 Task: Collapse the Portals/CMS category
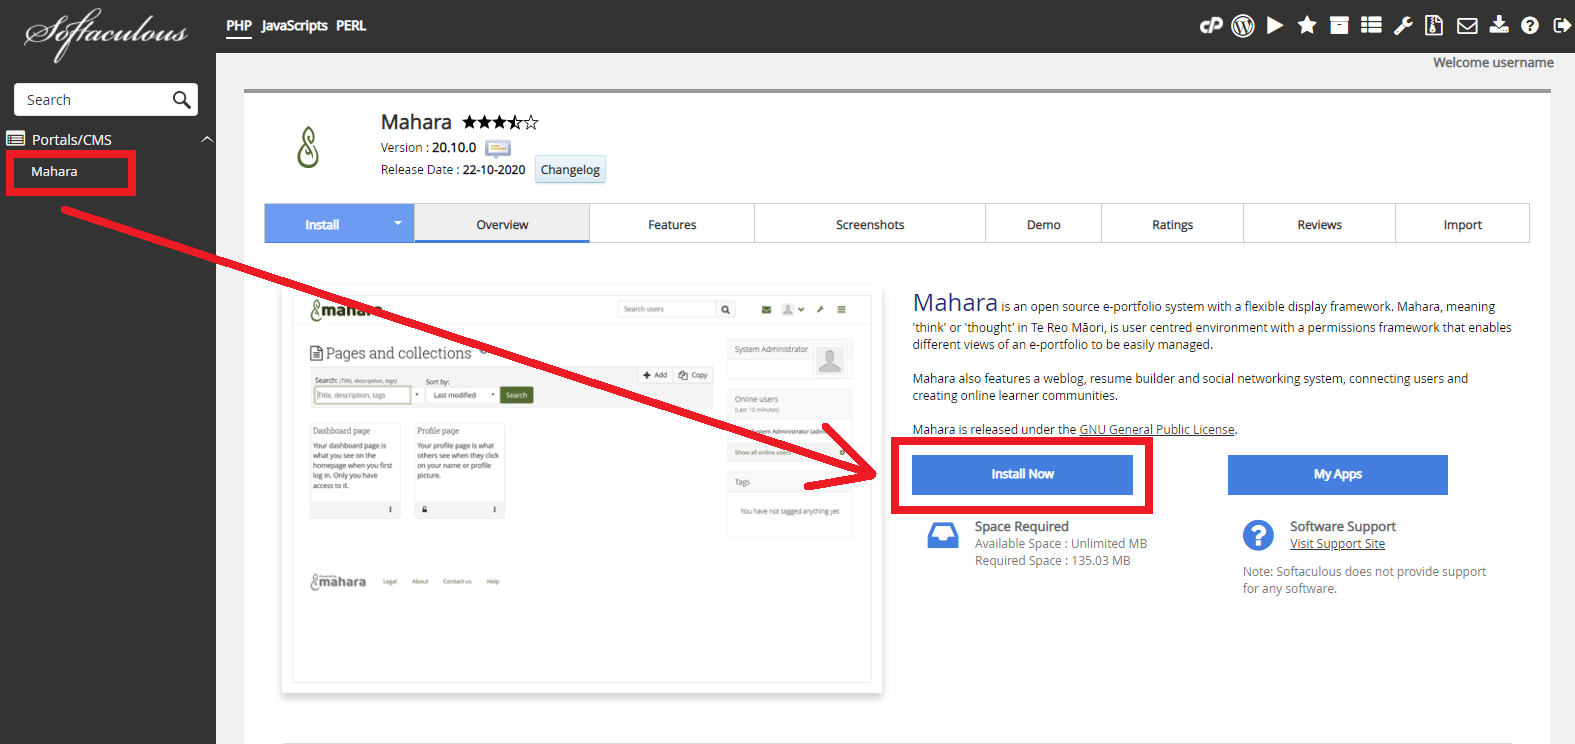click(x=207, y=140)
